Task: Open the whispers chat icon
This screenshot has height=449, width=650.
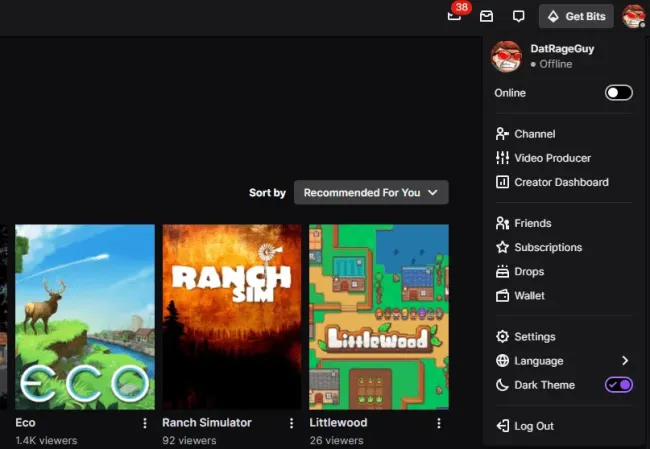Action: [518, 16]
